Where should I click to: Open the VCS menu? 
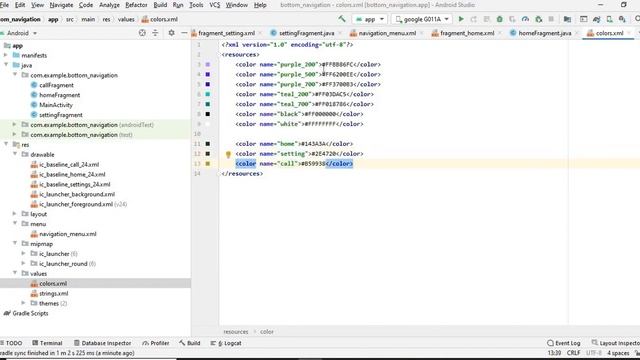pos(214,5)
